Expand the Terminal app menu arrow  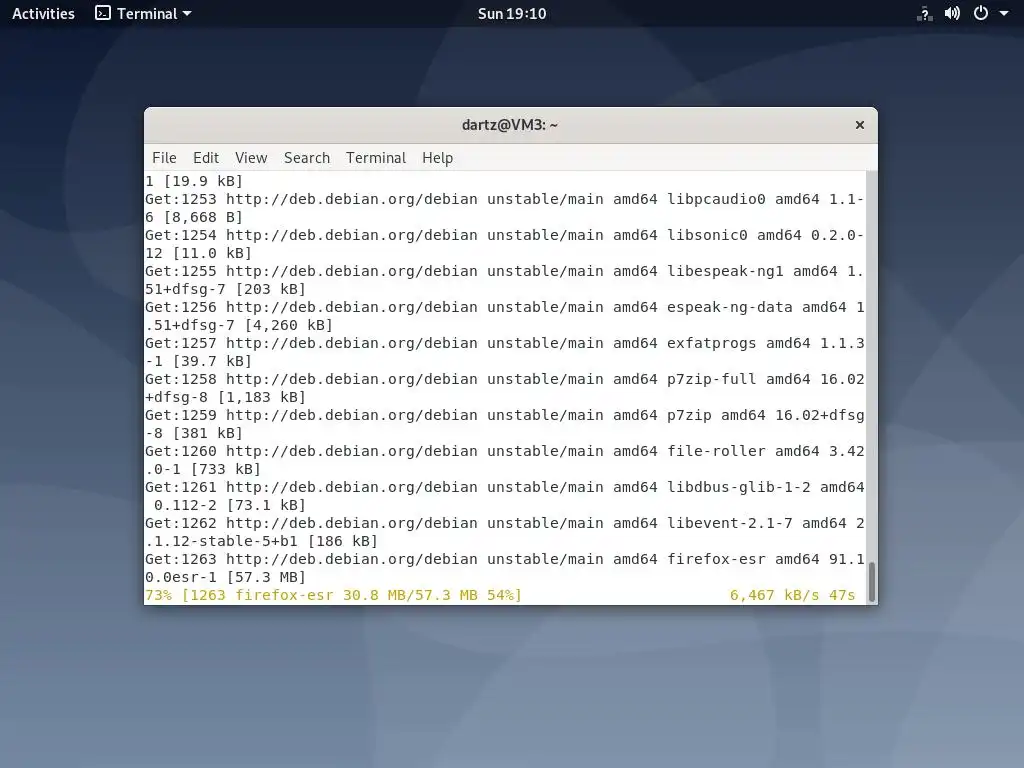[187, 14]
